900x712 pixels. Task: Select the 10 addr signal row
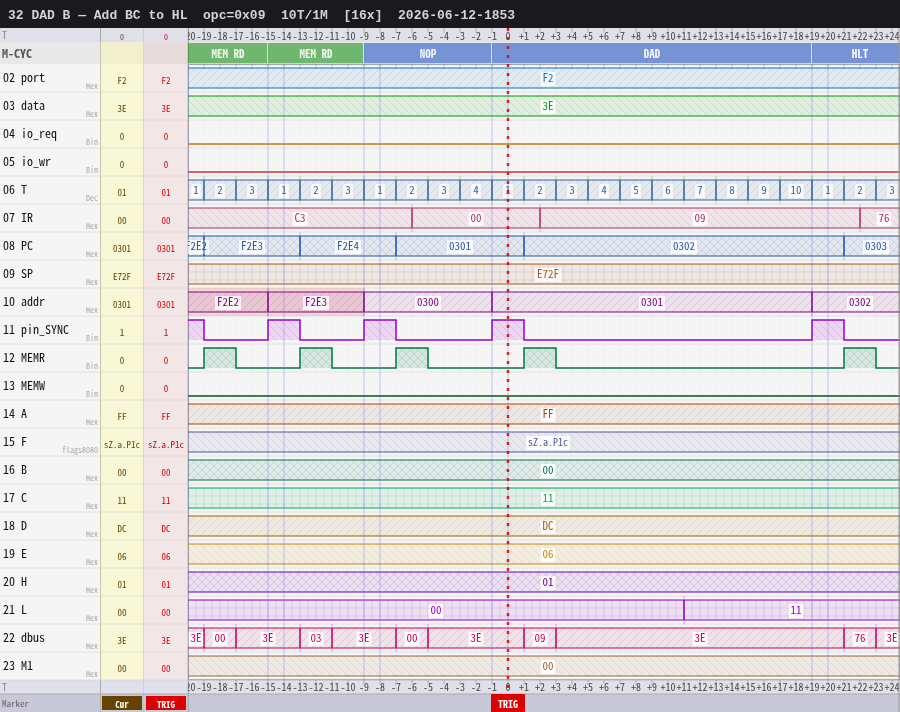450,302
